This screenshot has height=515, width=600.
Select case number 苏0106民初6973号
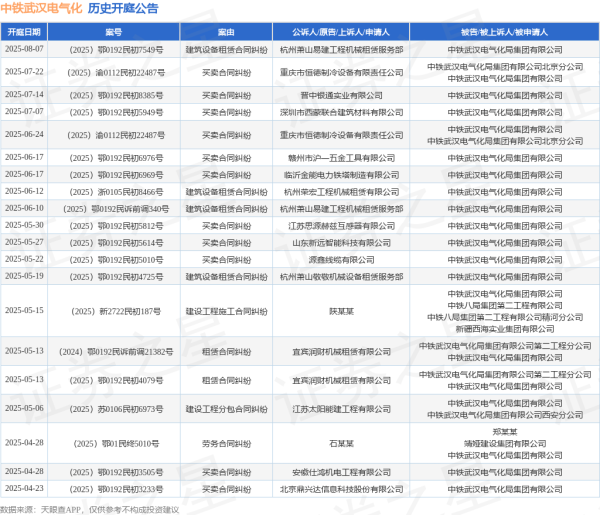tap(116, 409)
